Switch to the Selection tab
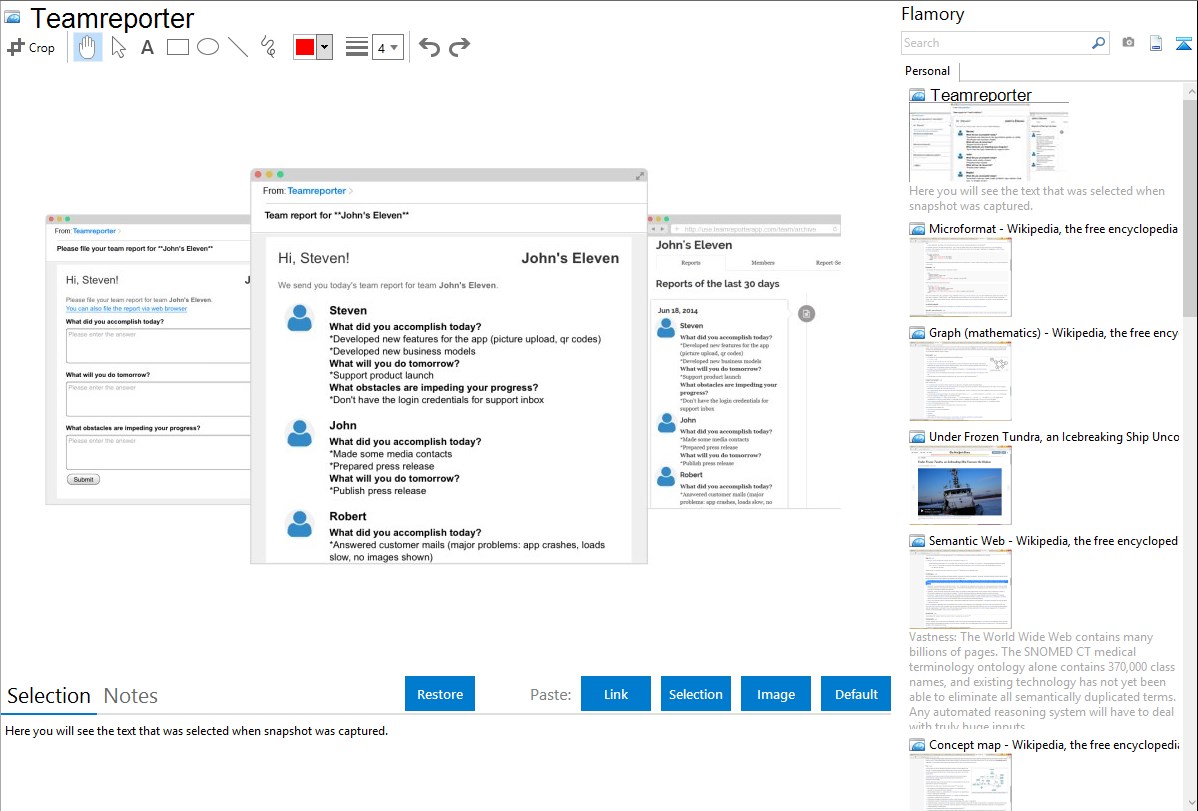Screen dimensions: 1198x811 [49, 696]
